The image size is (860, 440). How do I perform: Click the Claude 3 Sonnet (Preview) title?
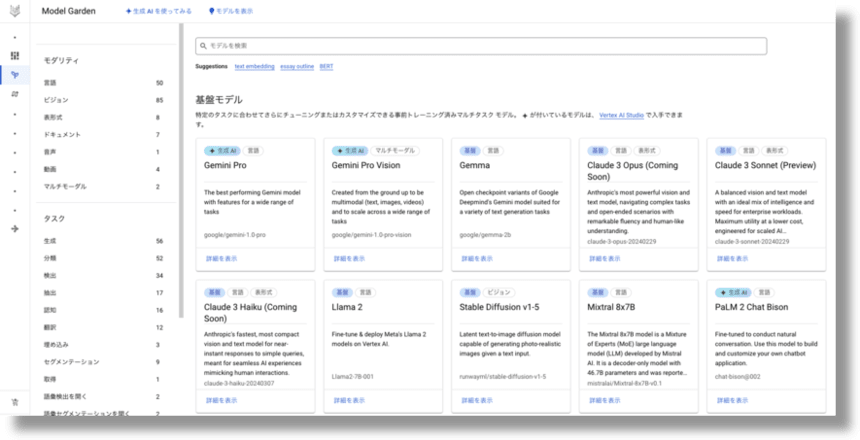click(766, 165)
